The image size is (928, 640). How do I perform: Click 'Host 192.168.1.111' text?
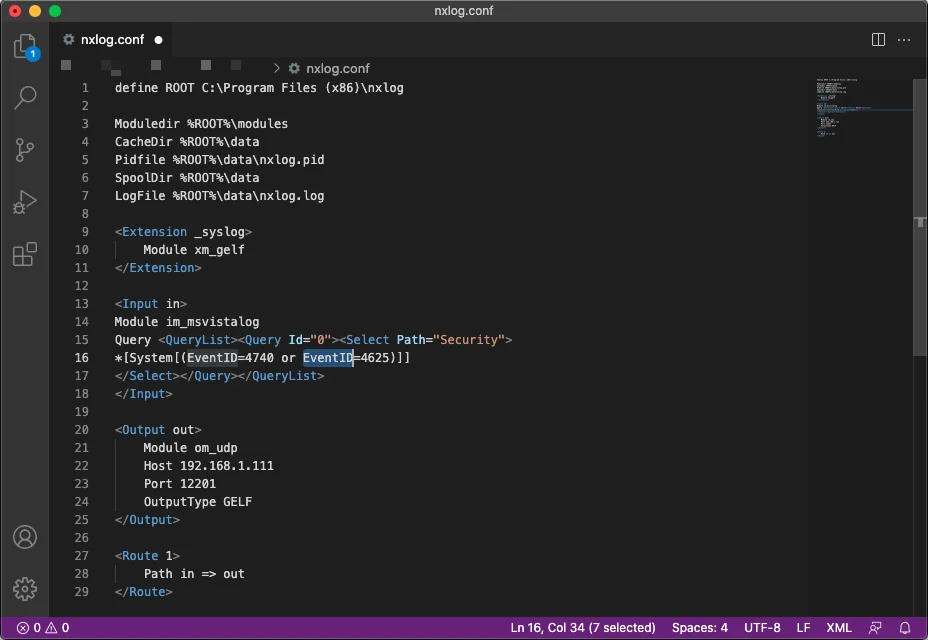[209, 466]
